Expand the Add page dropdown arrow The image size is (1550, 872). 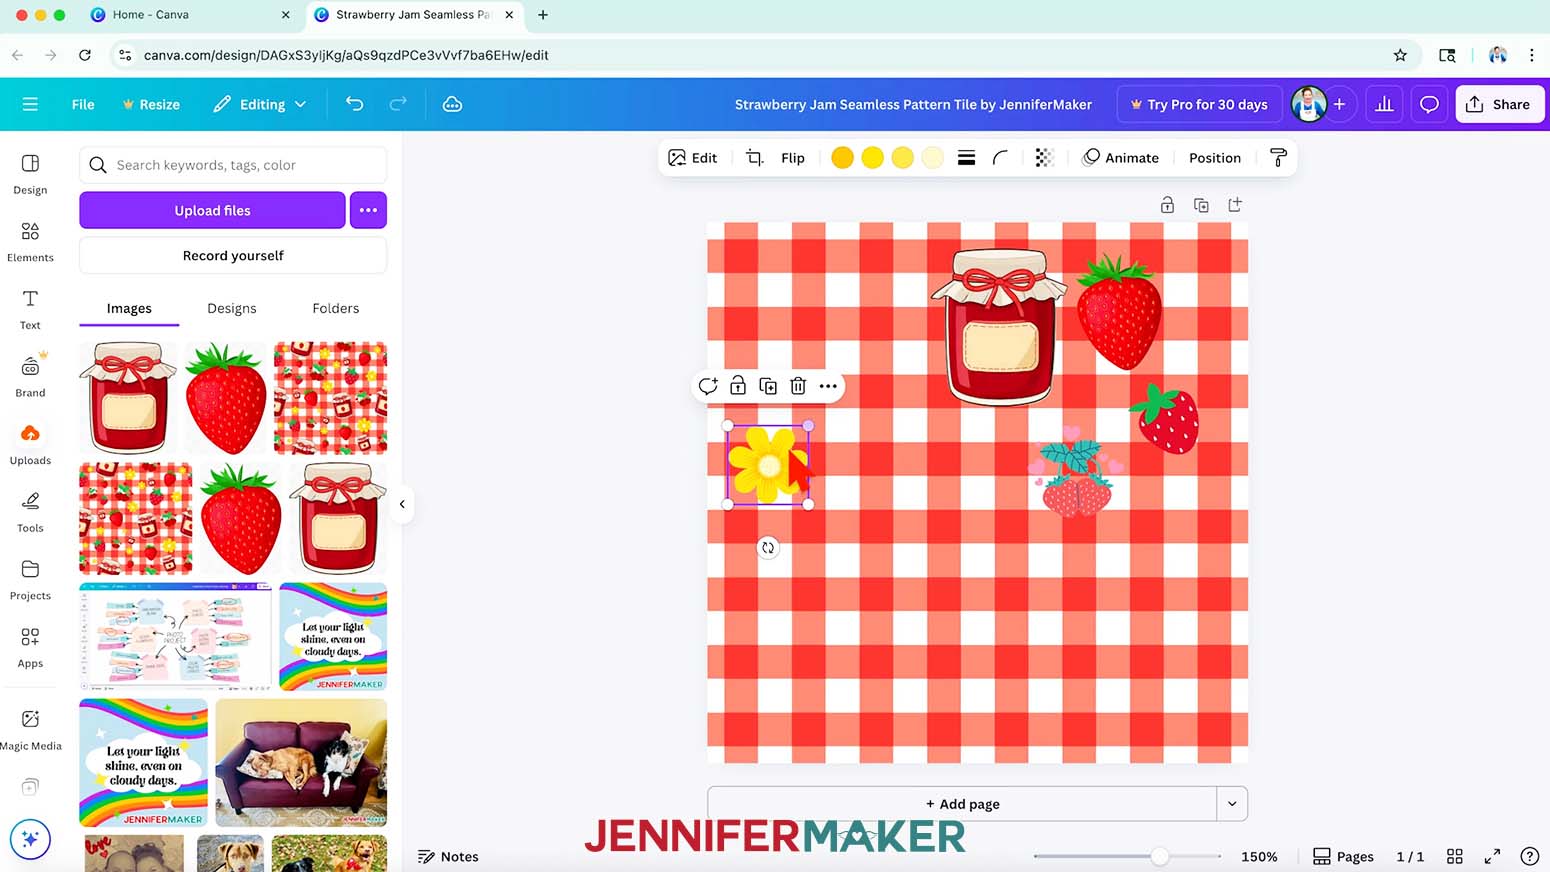tap(1232, 804)
